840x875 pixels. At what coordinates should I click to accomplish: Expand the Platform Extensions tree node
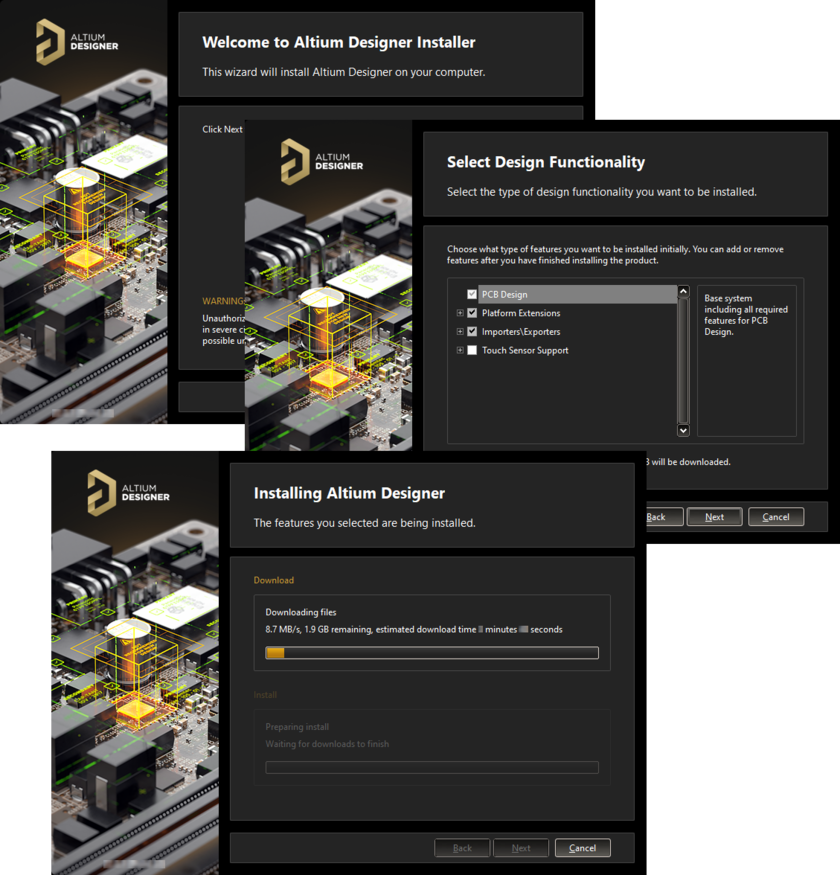click(x=459, y=312)
